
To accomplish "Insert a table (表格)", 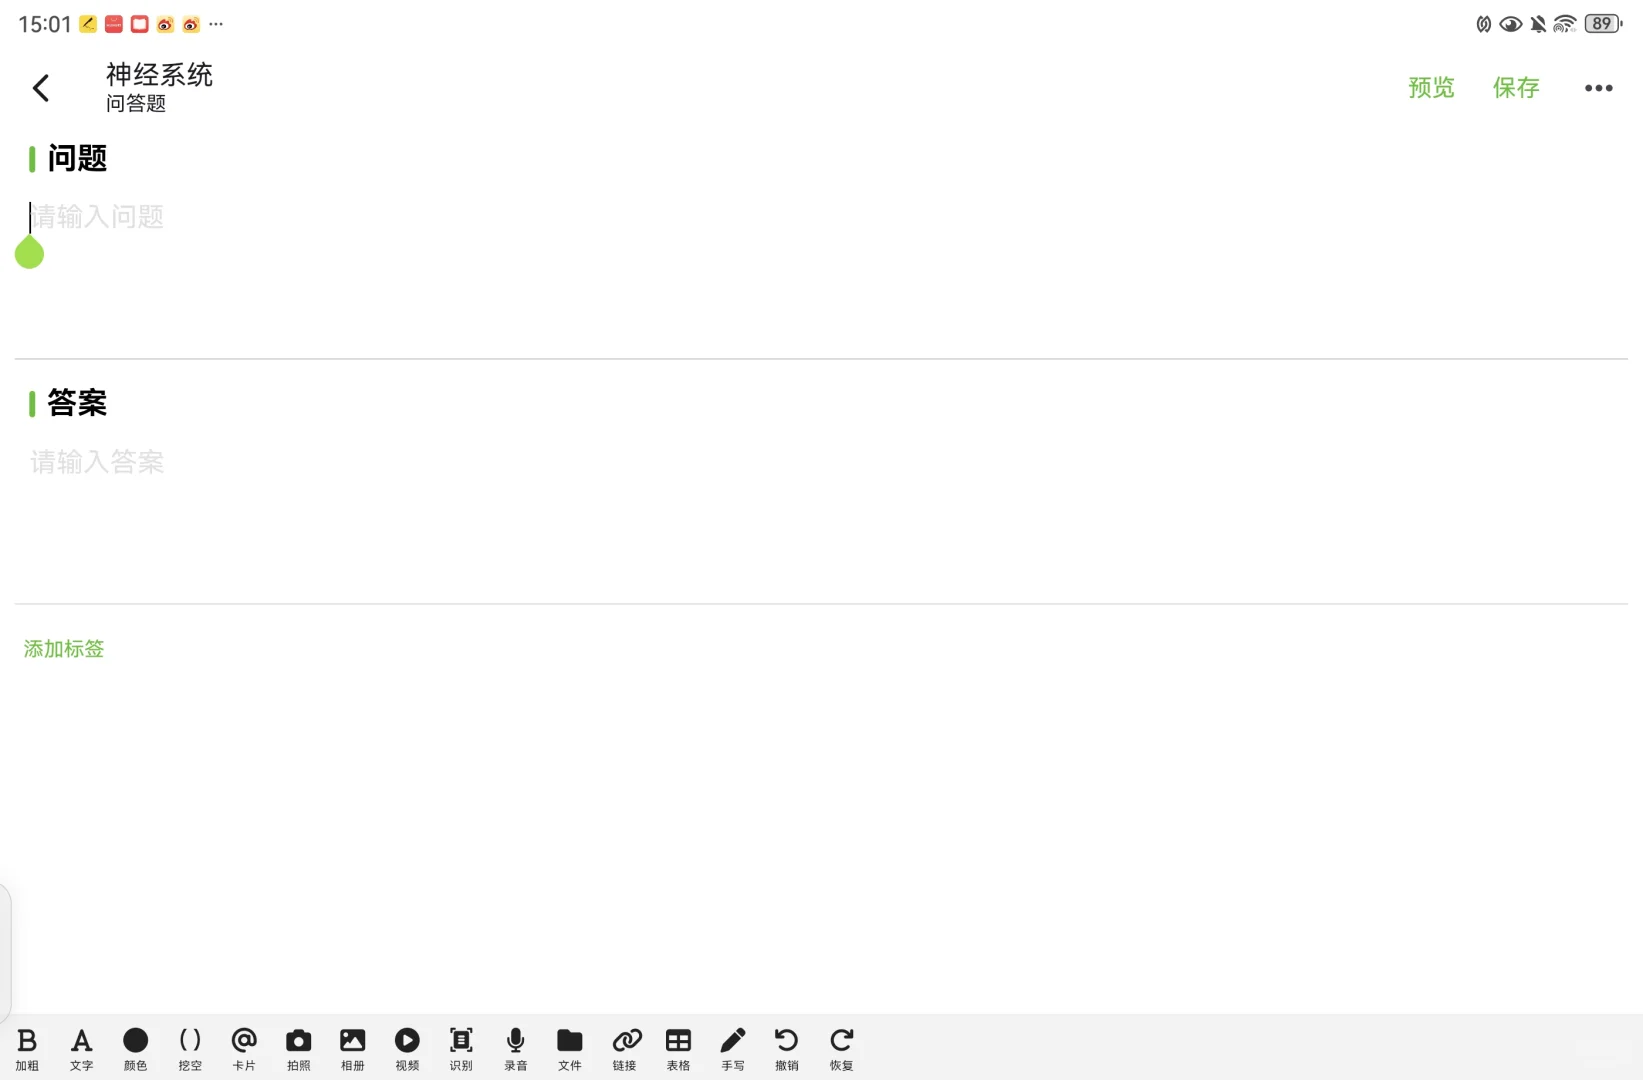I will coord(679,1049).
